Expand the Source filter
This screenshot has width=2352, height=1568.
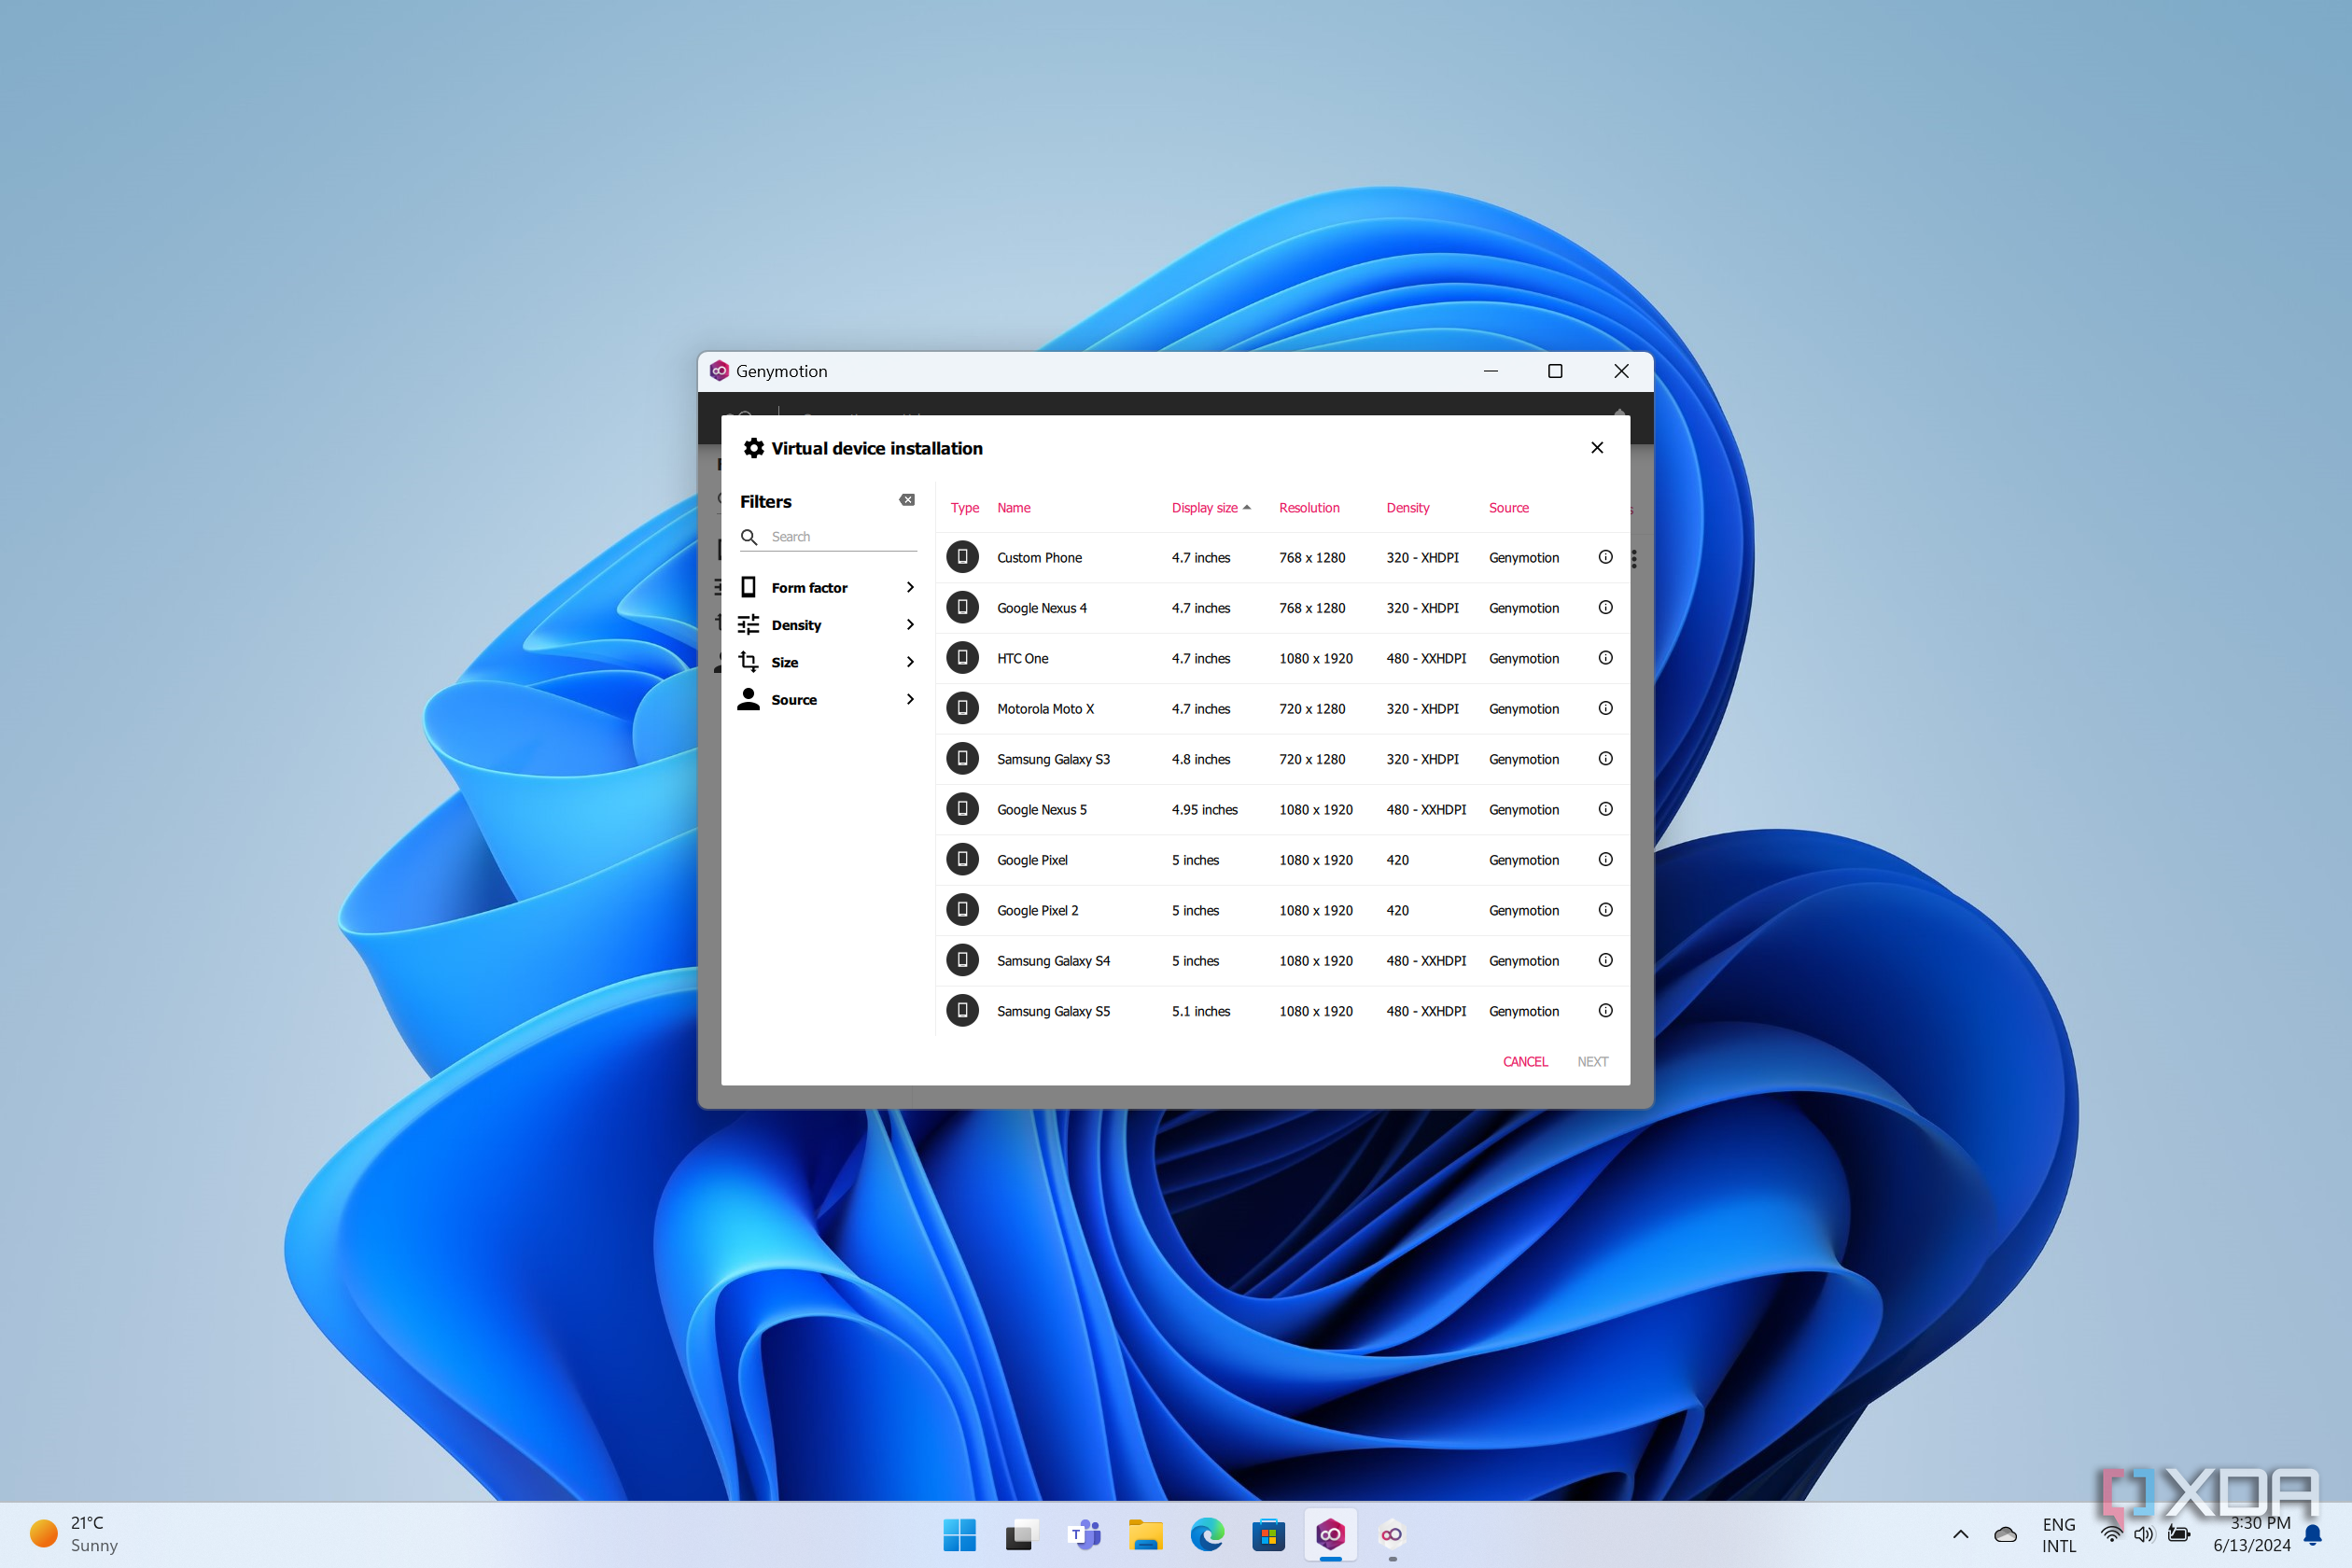point(827,699)
